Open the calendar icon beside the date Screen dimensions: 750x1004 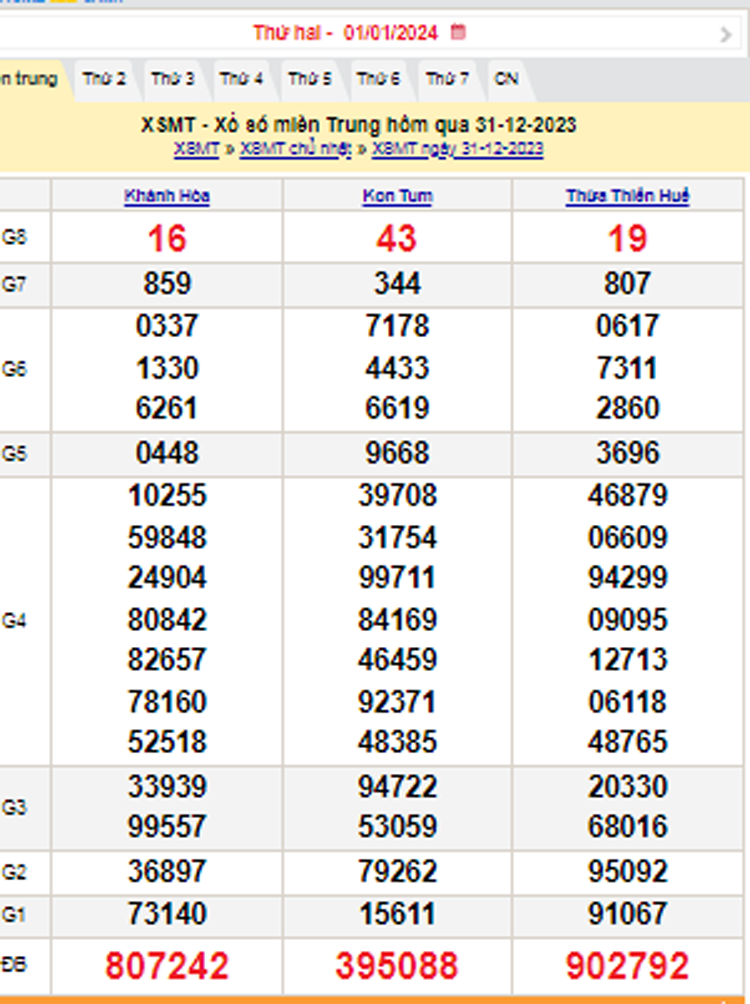coord(458,32)
